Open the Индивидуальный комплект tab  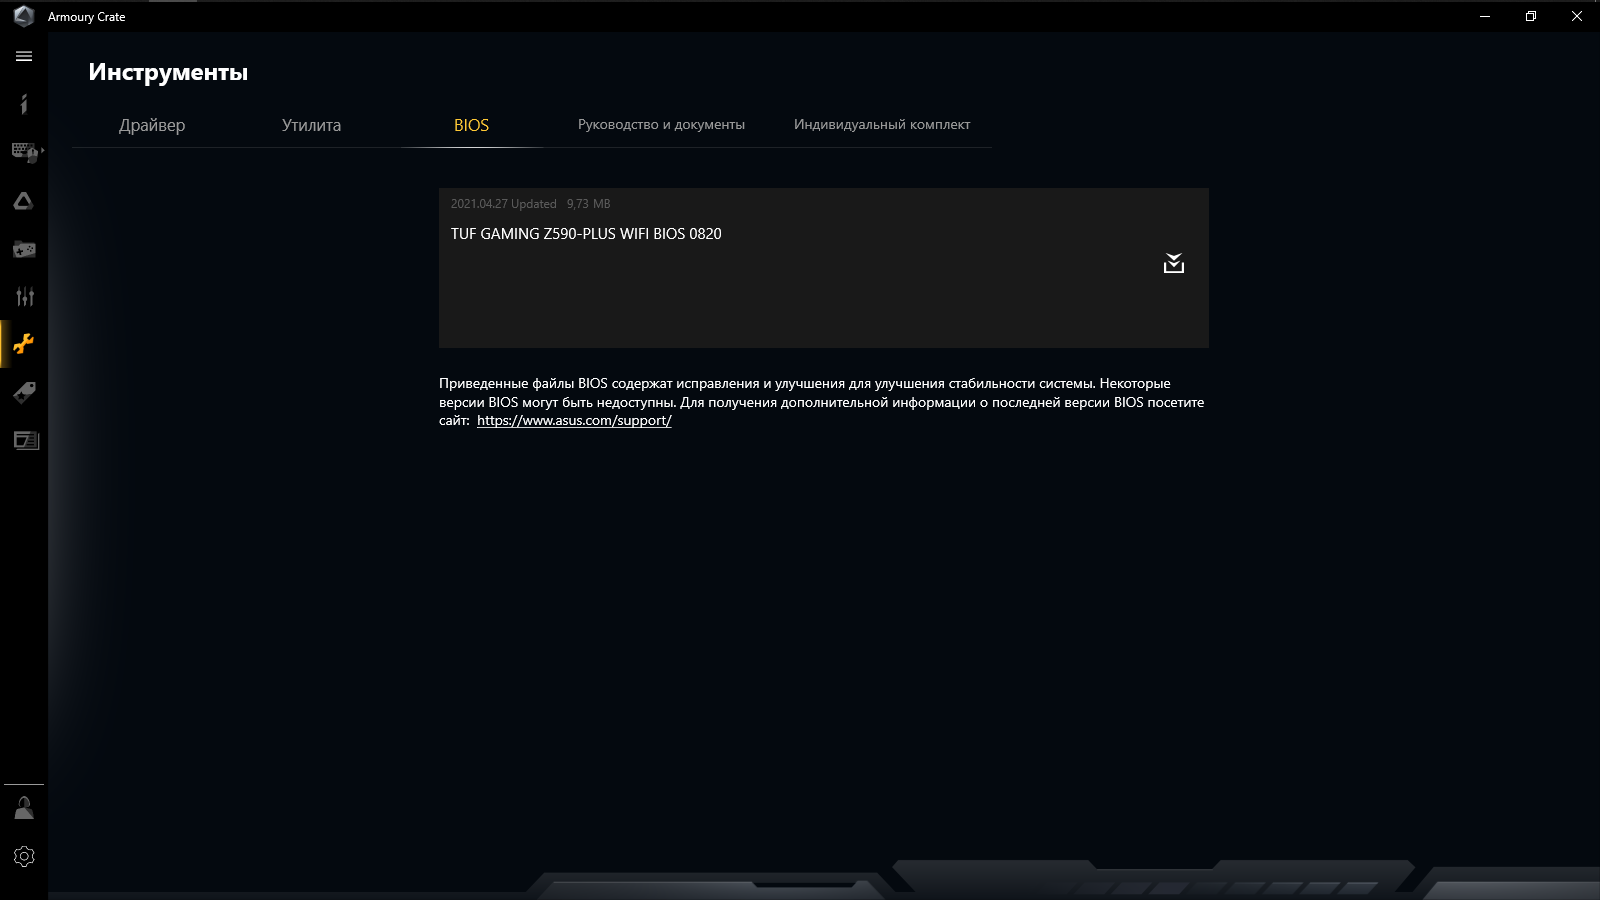click(x=882, y=125)
